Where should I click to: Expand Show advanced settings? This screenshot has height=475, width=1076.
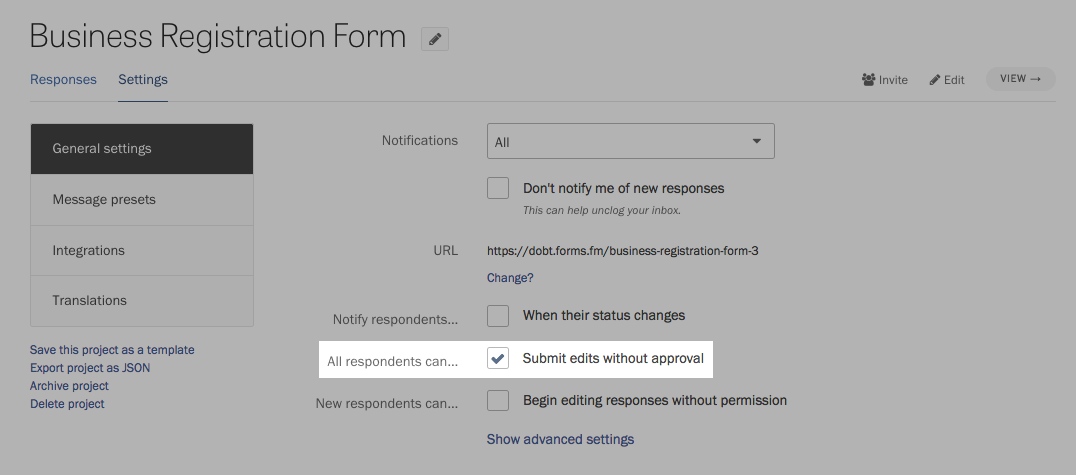click(560, 439)
